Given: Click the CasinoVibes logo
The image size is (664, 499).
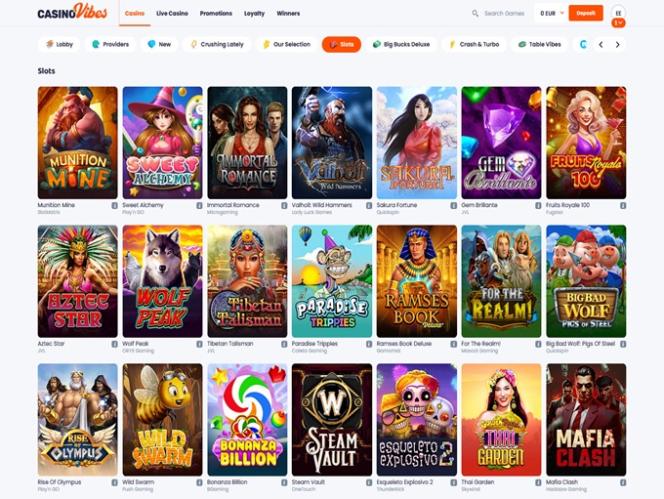Looking at the screenshot, I should 72,12.
